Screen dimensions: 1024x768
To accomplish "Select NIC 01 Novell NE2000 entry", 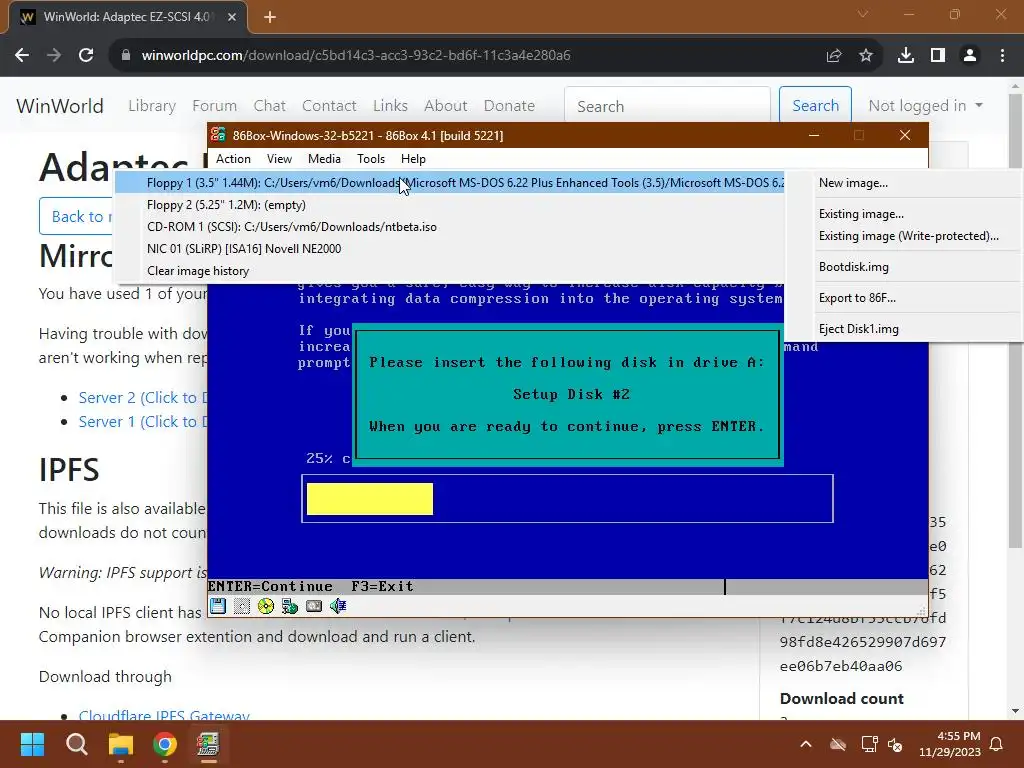I will (x=450, y=249).
